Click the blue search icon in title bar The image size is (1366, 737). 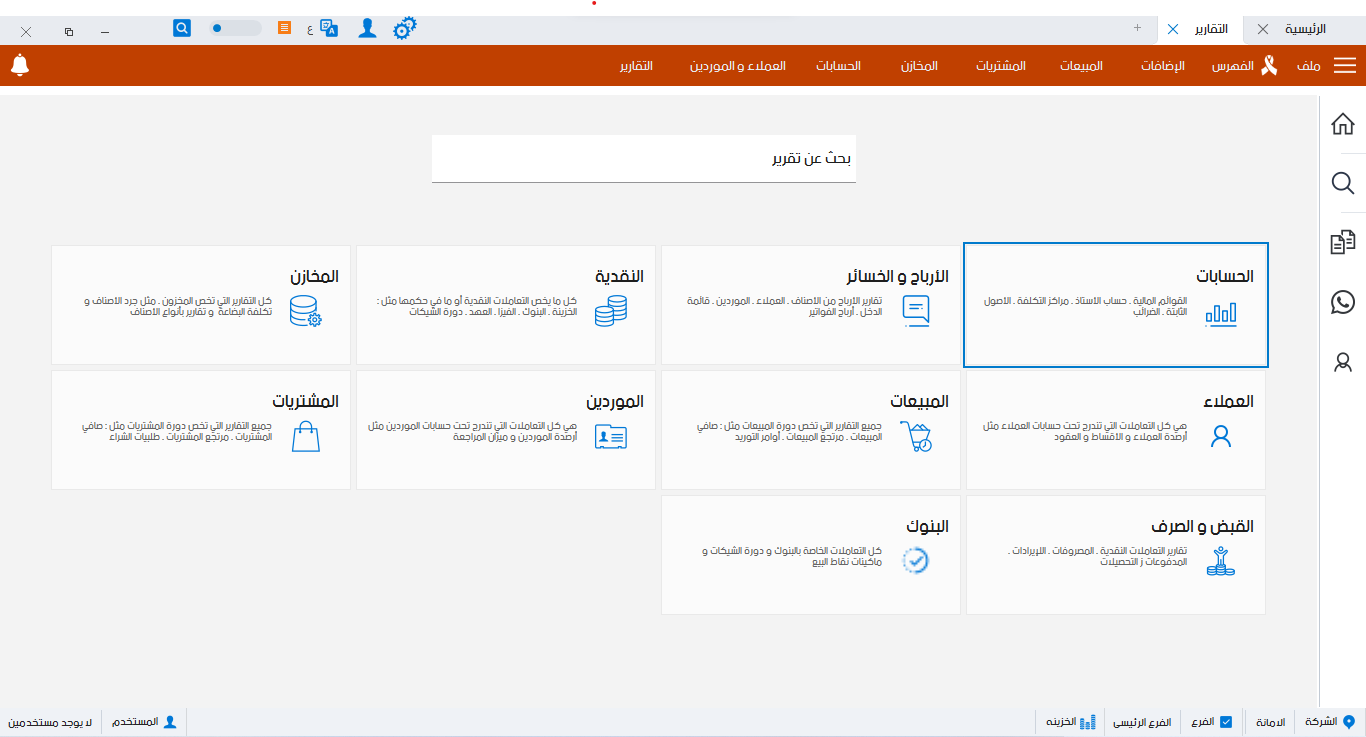[x=182, y=28]
